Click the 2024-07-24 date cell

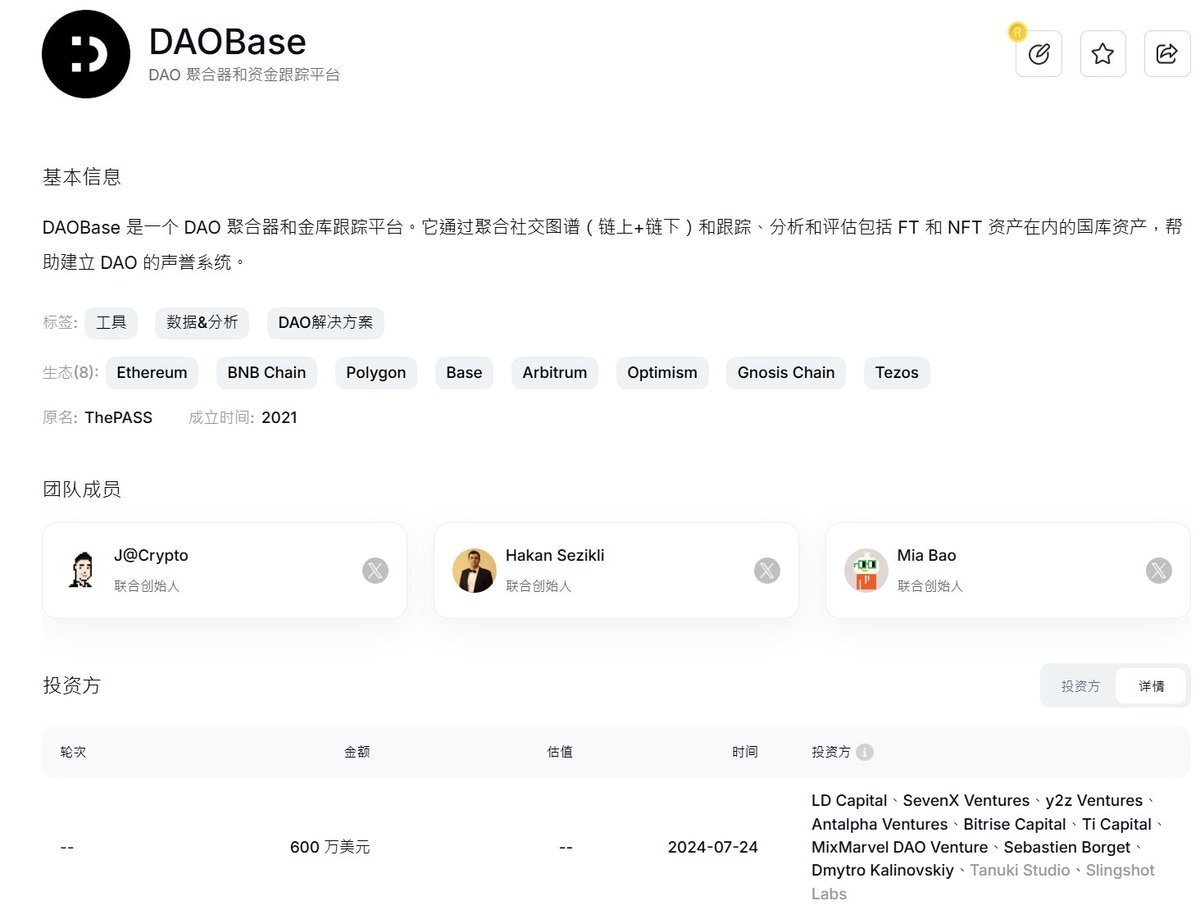coord(713,847)
